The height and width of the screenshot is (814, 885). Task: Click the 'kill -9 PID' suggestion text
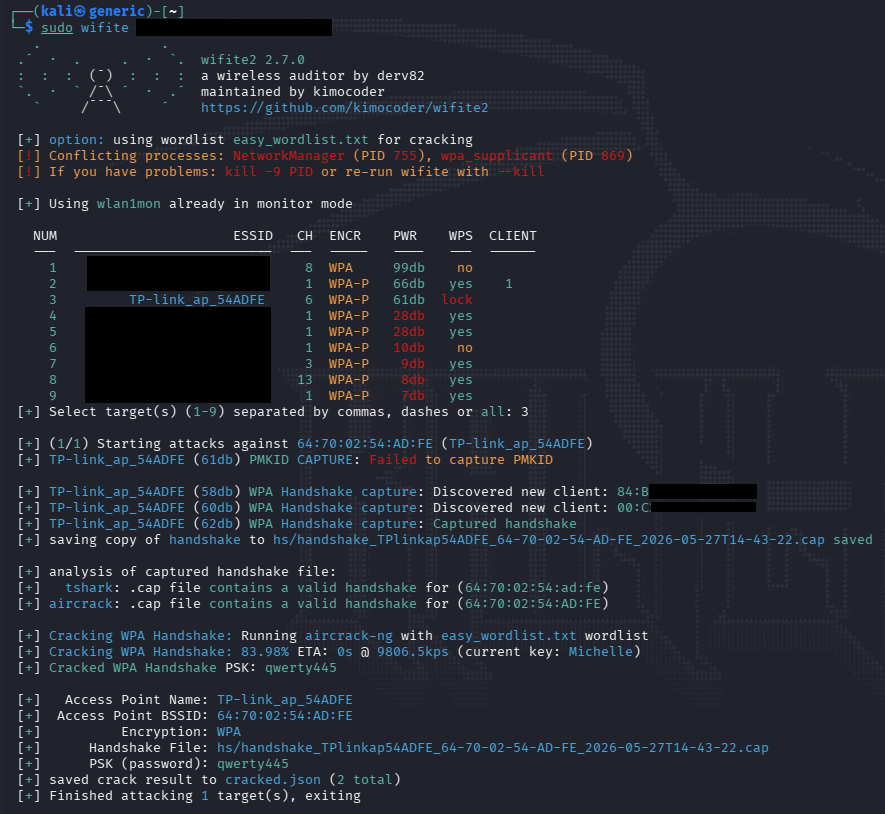269,172
